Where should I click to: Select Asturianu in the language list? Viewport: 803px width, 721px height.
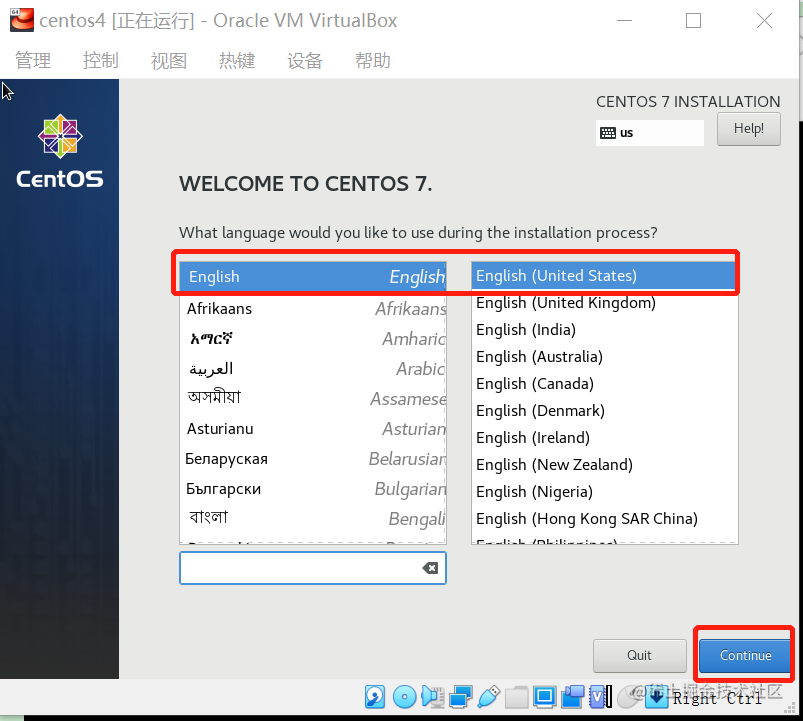tap(313, 429)
